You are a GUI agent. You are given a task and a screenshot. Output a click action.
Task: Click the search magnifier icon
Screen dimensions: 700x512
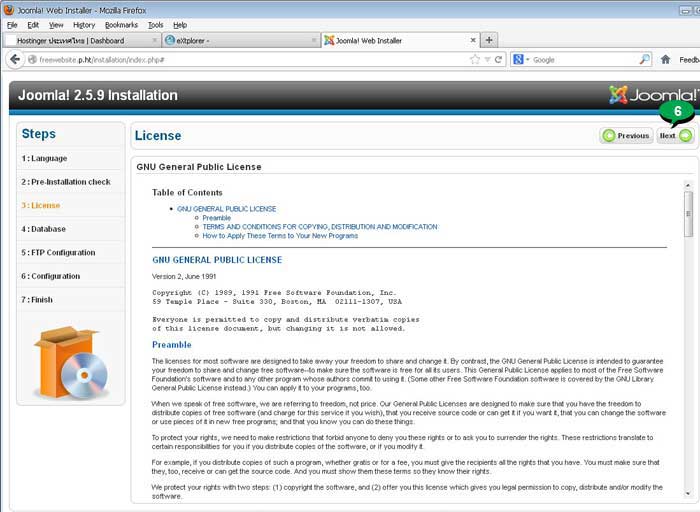(x=644, y=59)
